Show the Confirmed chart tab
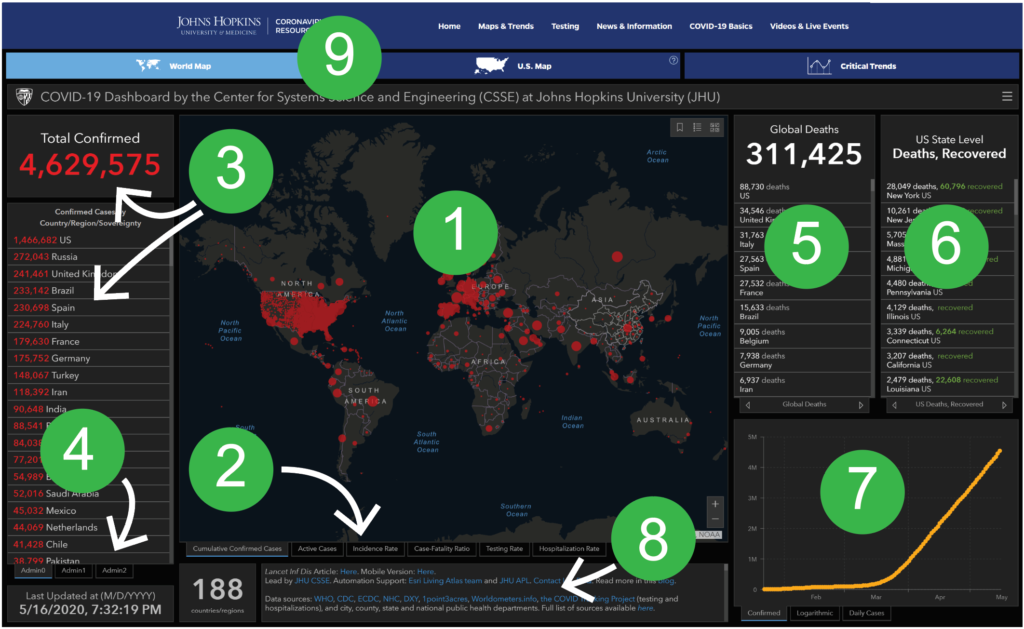The width and height of the screenshot is (1024, 629). pyautogui.click(x=763, y=613)
